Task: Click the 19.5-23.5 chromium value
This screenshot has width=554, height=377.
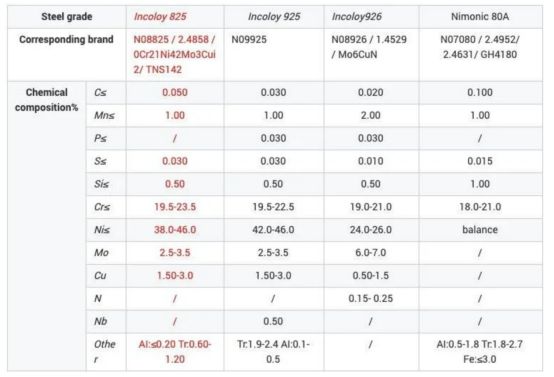Action: [x=175, y=207]
